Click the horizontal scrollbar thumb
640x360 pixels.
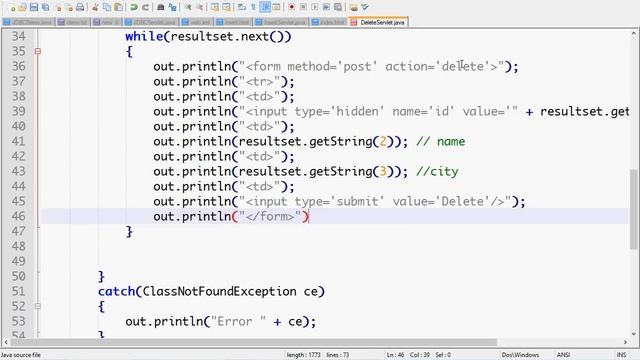pos(253,342)
